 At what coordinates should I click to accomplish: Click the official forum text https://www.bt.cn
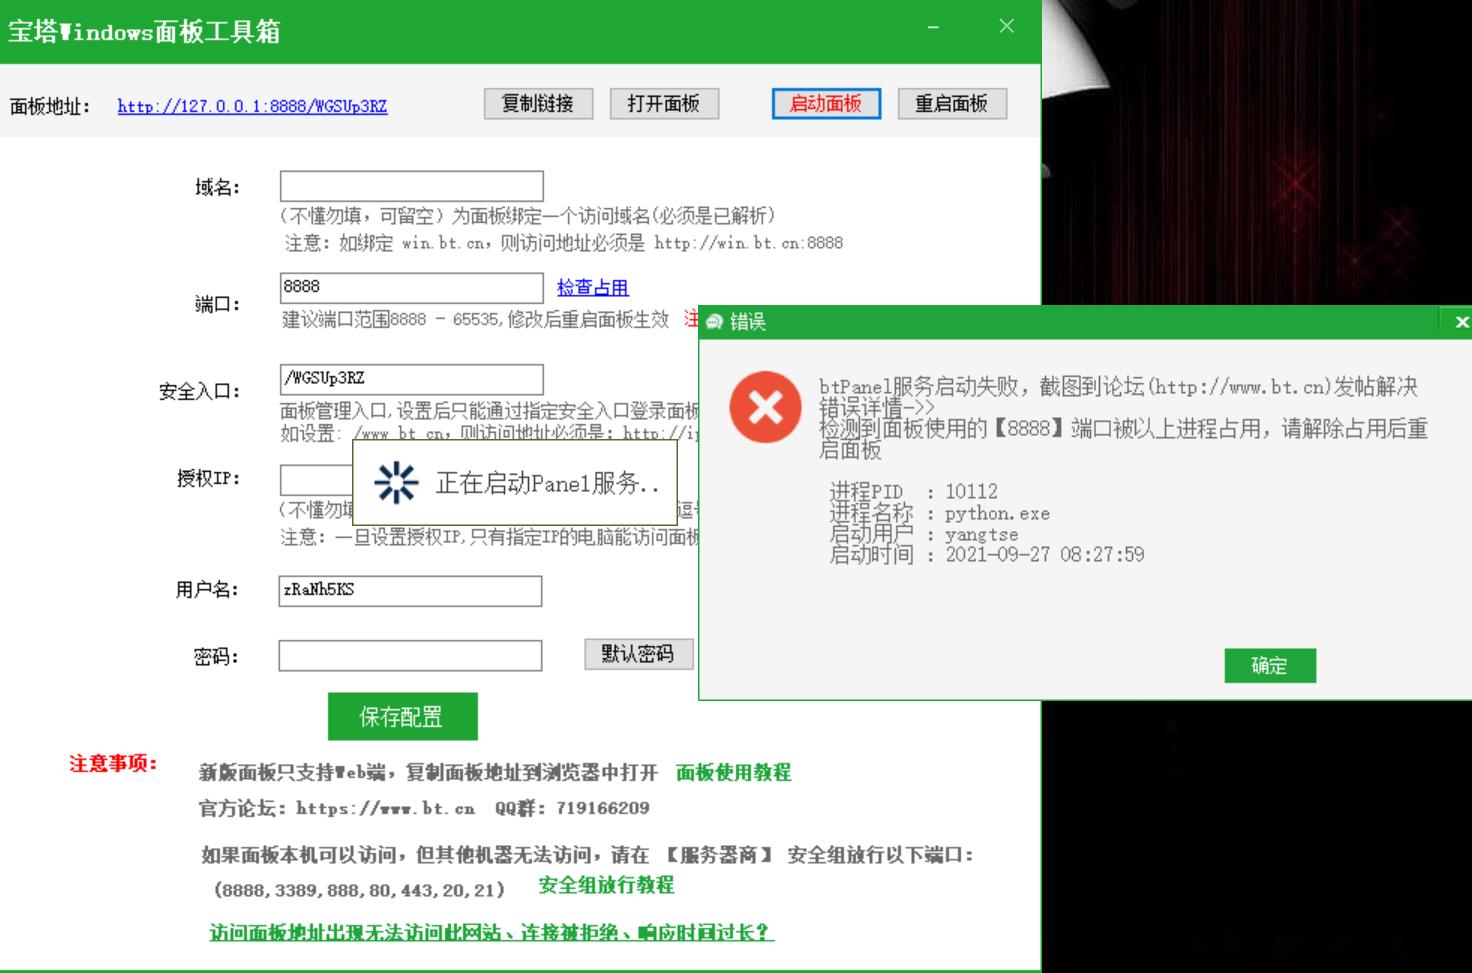[385, 808]
